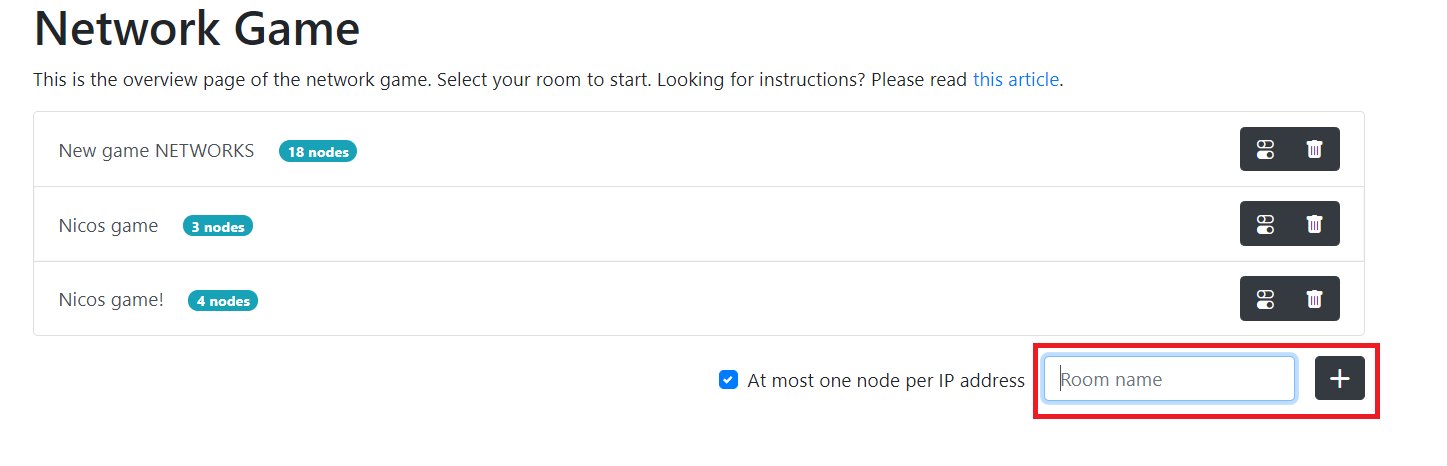1447x466 pixels.
Task: Select the Nicos game room
Action: click(108, 226)
